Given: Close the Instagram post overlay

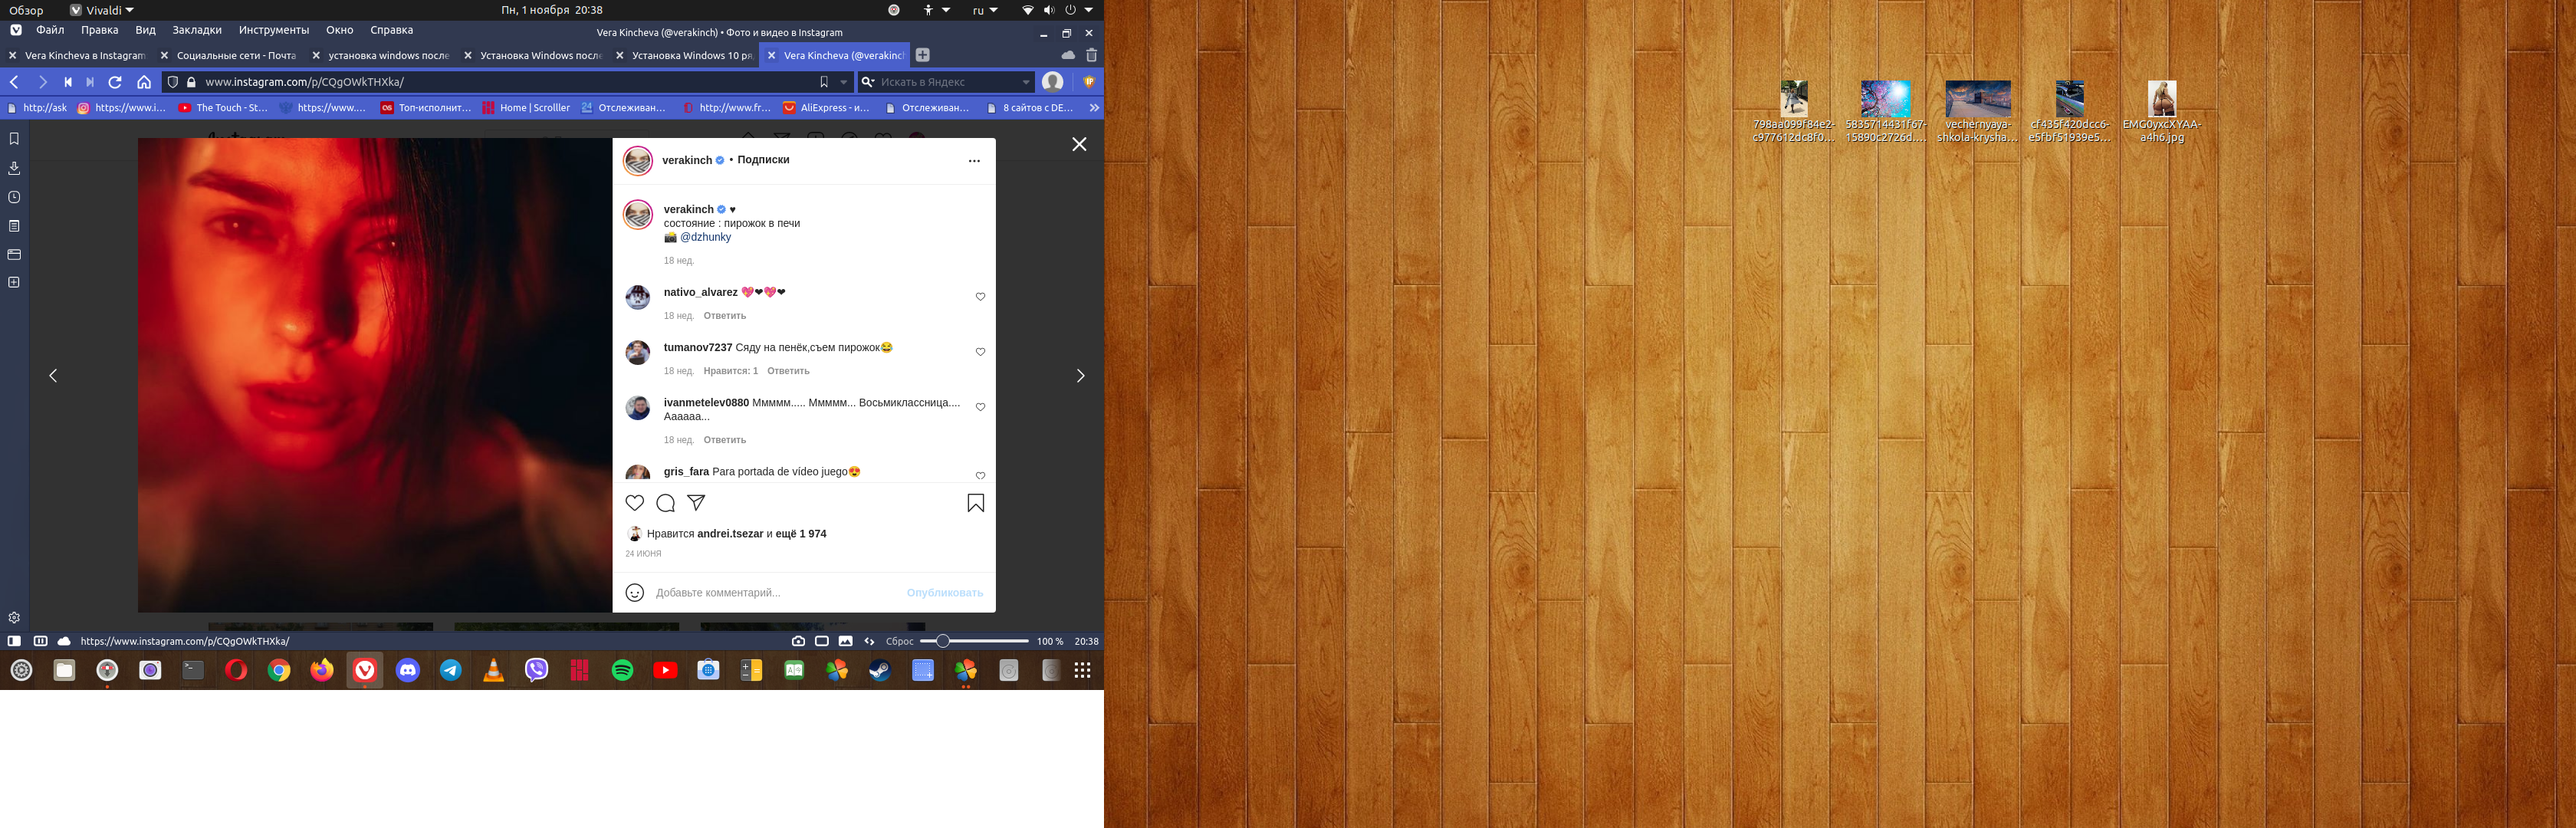Looking at the screenshot, I should (x=1079, y=144).
